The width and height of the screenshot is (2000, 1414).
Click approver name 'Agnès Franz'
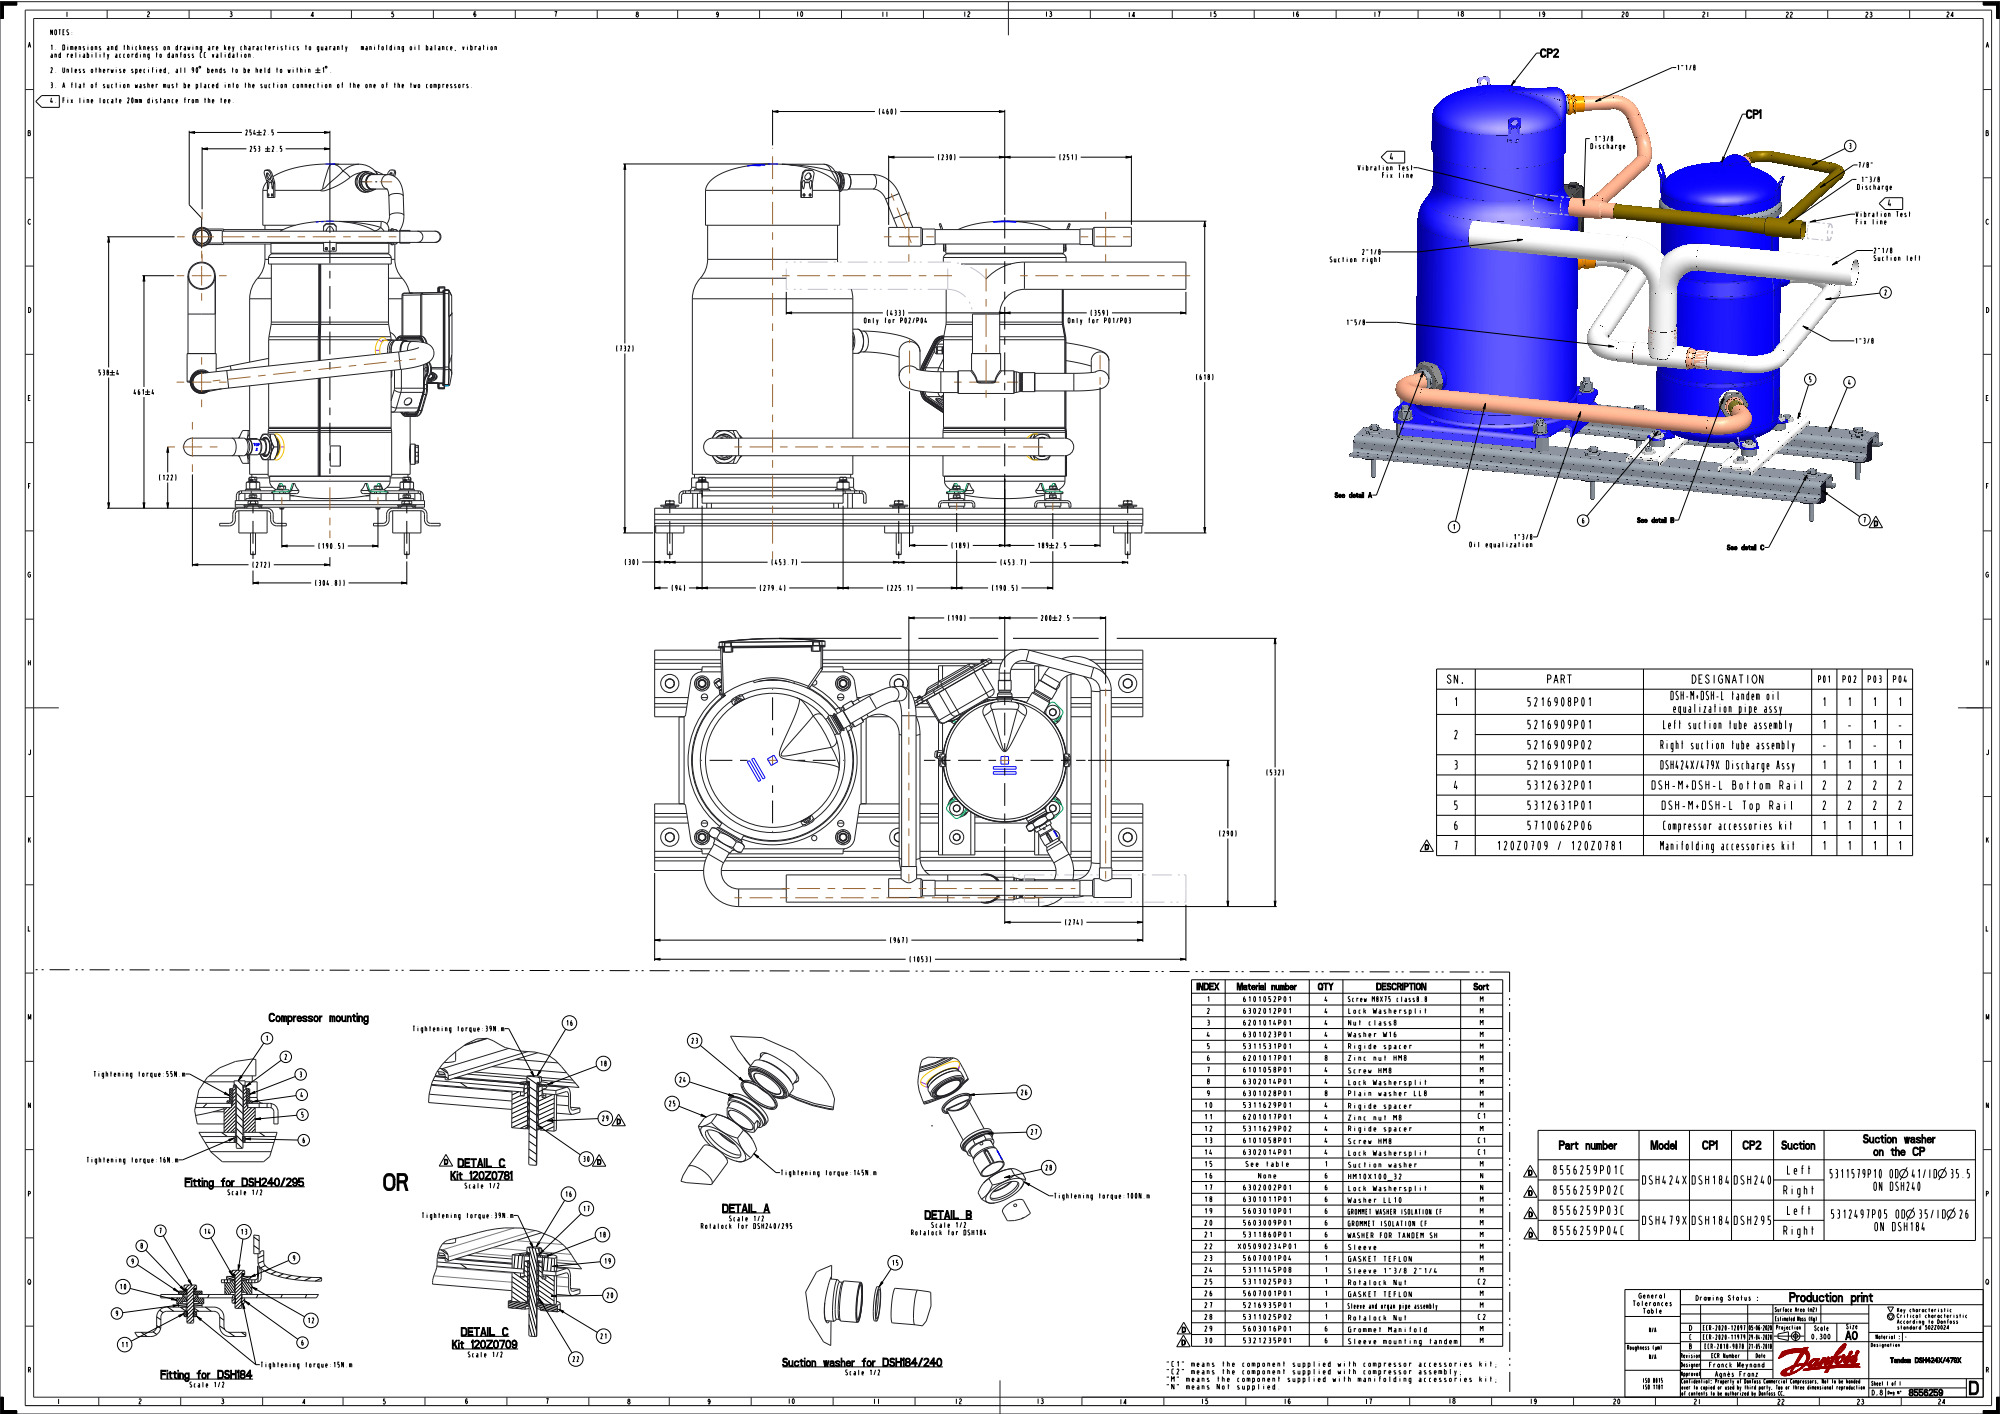[x=1735, y=1374]
